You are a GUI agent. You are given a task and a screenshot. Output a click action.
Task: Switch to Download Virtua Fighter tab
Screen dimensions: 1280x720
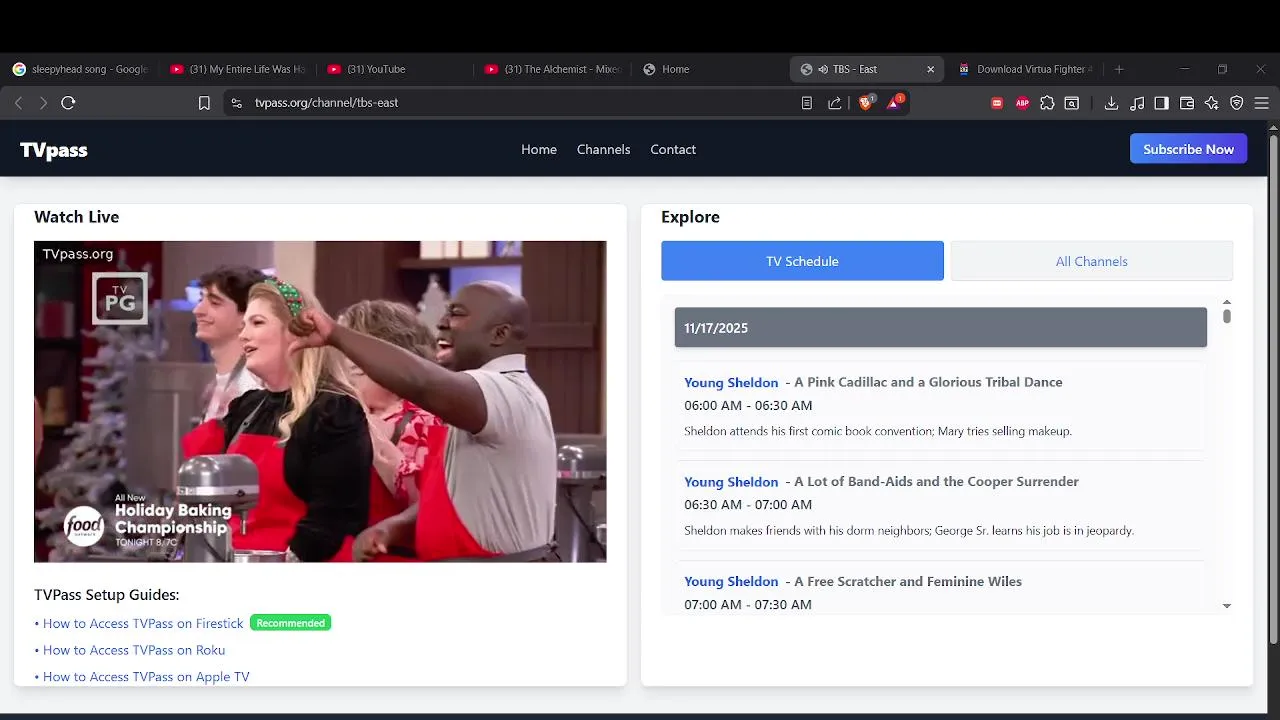(1025, 69)
